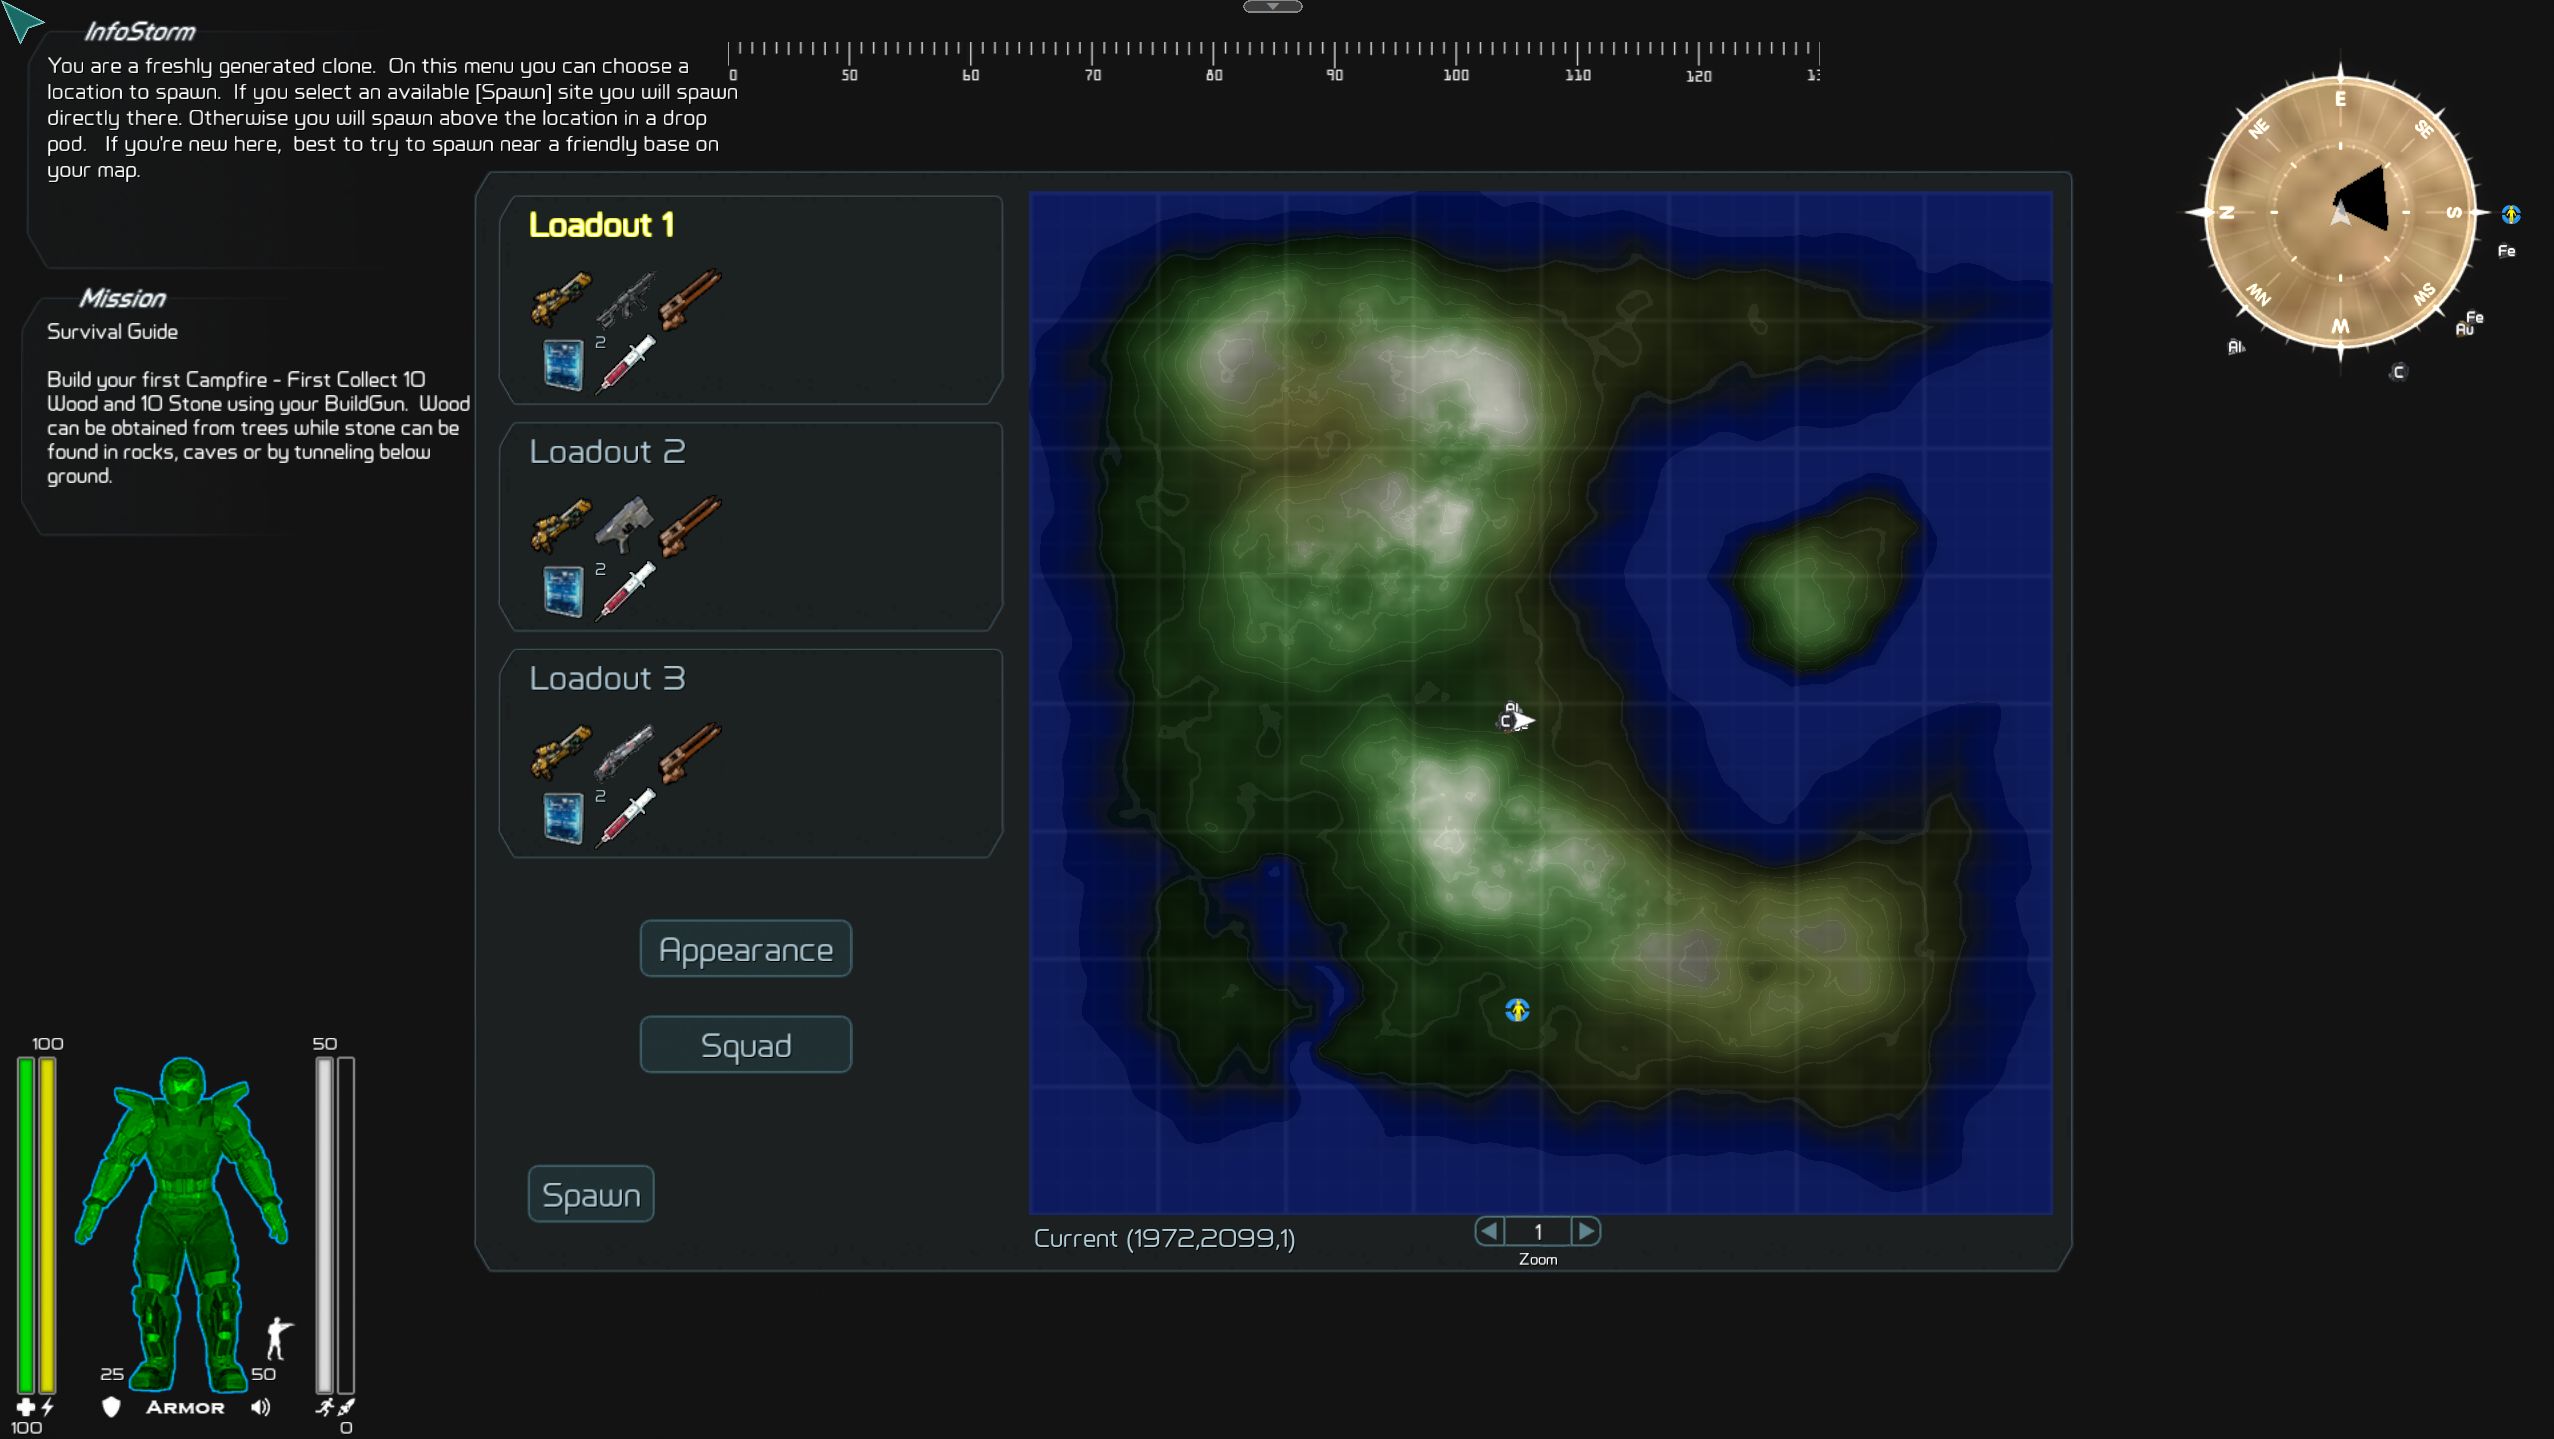Image resolution: width=2554 pixels, height=1439 pixels.
Task: Click the InfoStorm heading
Action: [x=140, y=32]
